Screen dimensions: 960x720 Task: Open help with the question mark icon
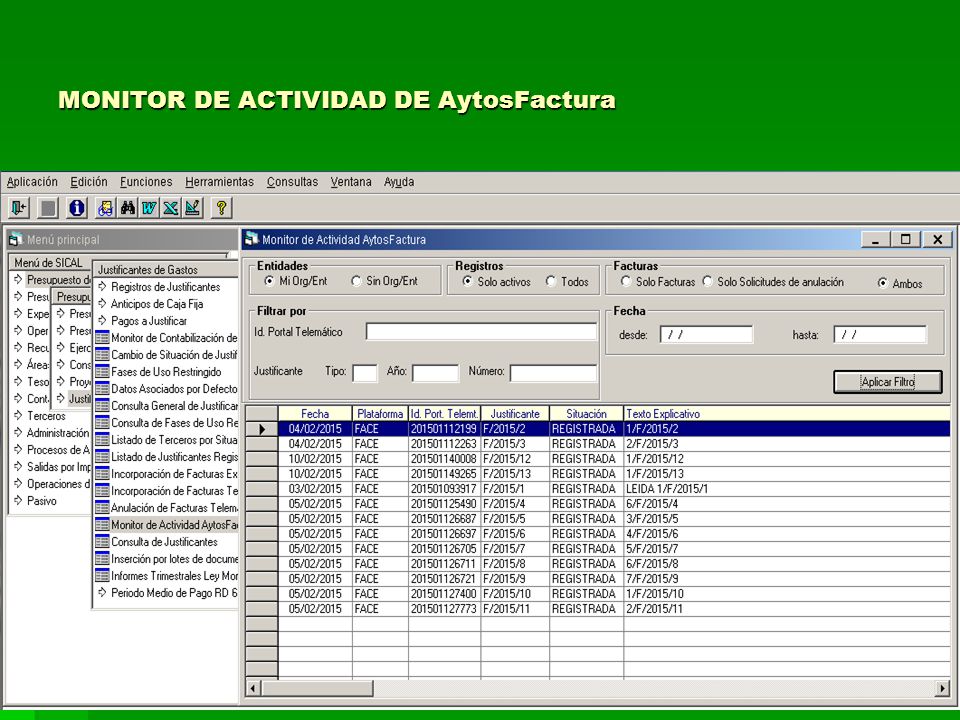[x=221, y=208]
